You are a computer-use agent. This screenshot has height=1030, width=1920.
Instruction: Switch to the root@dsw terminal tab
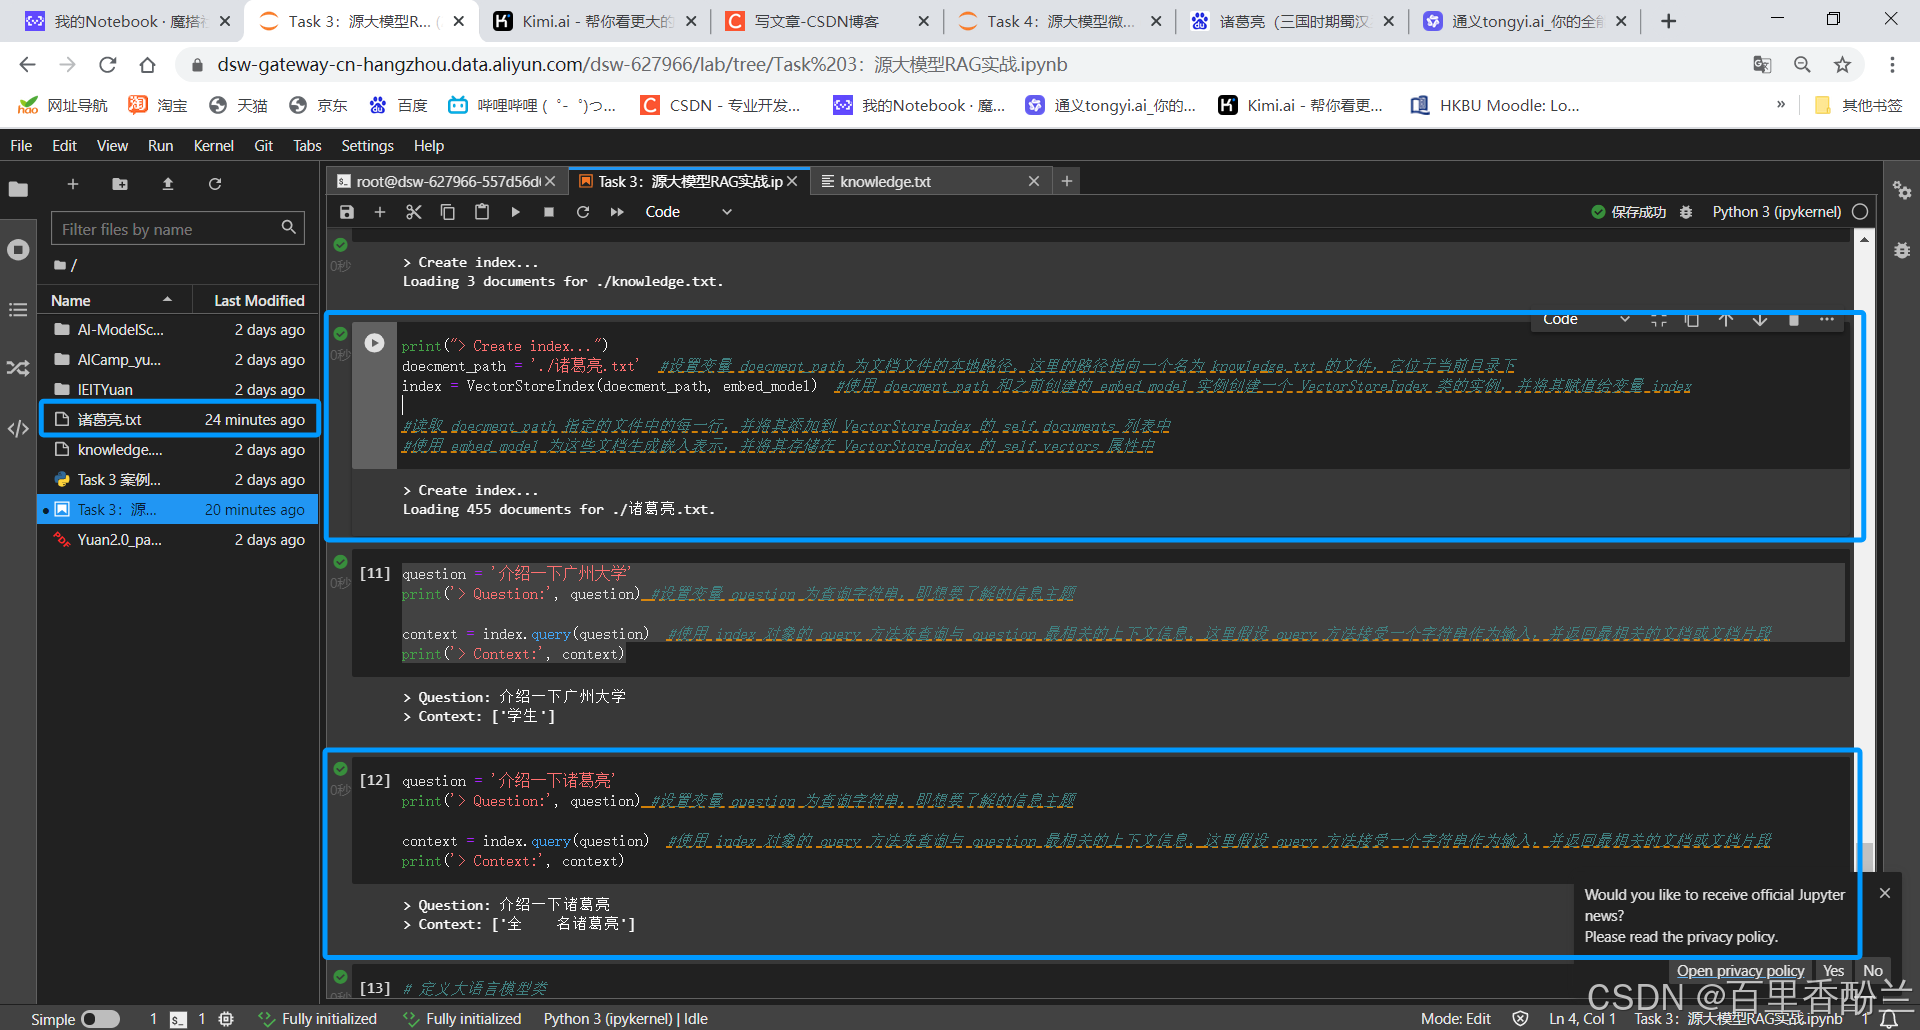coord(448,181)
